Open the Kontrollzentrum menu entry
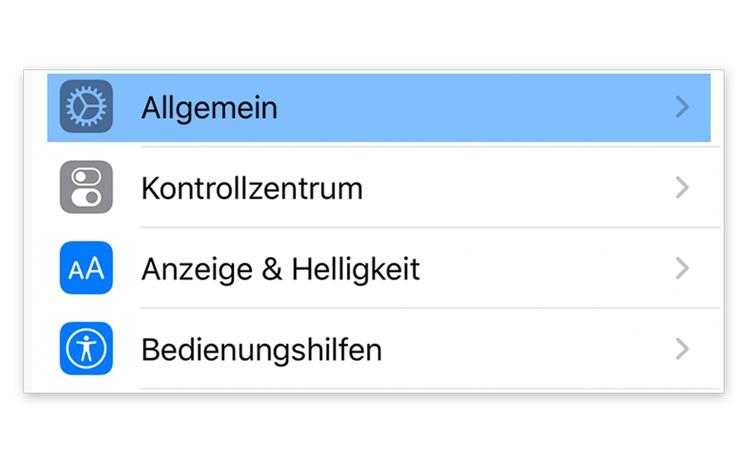The image size is (750, 468). coord(251,188)
